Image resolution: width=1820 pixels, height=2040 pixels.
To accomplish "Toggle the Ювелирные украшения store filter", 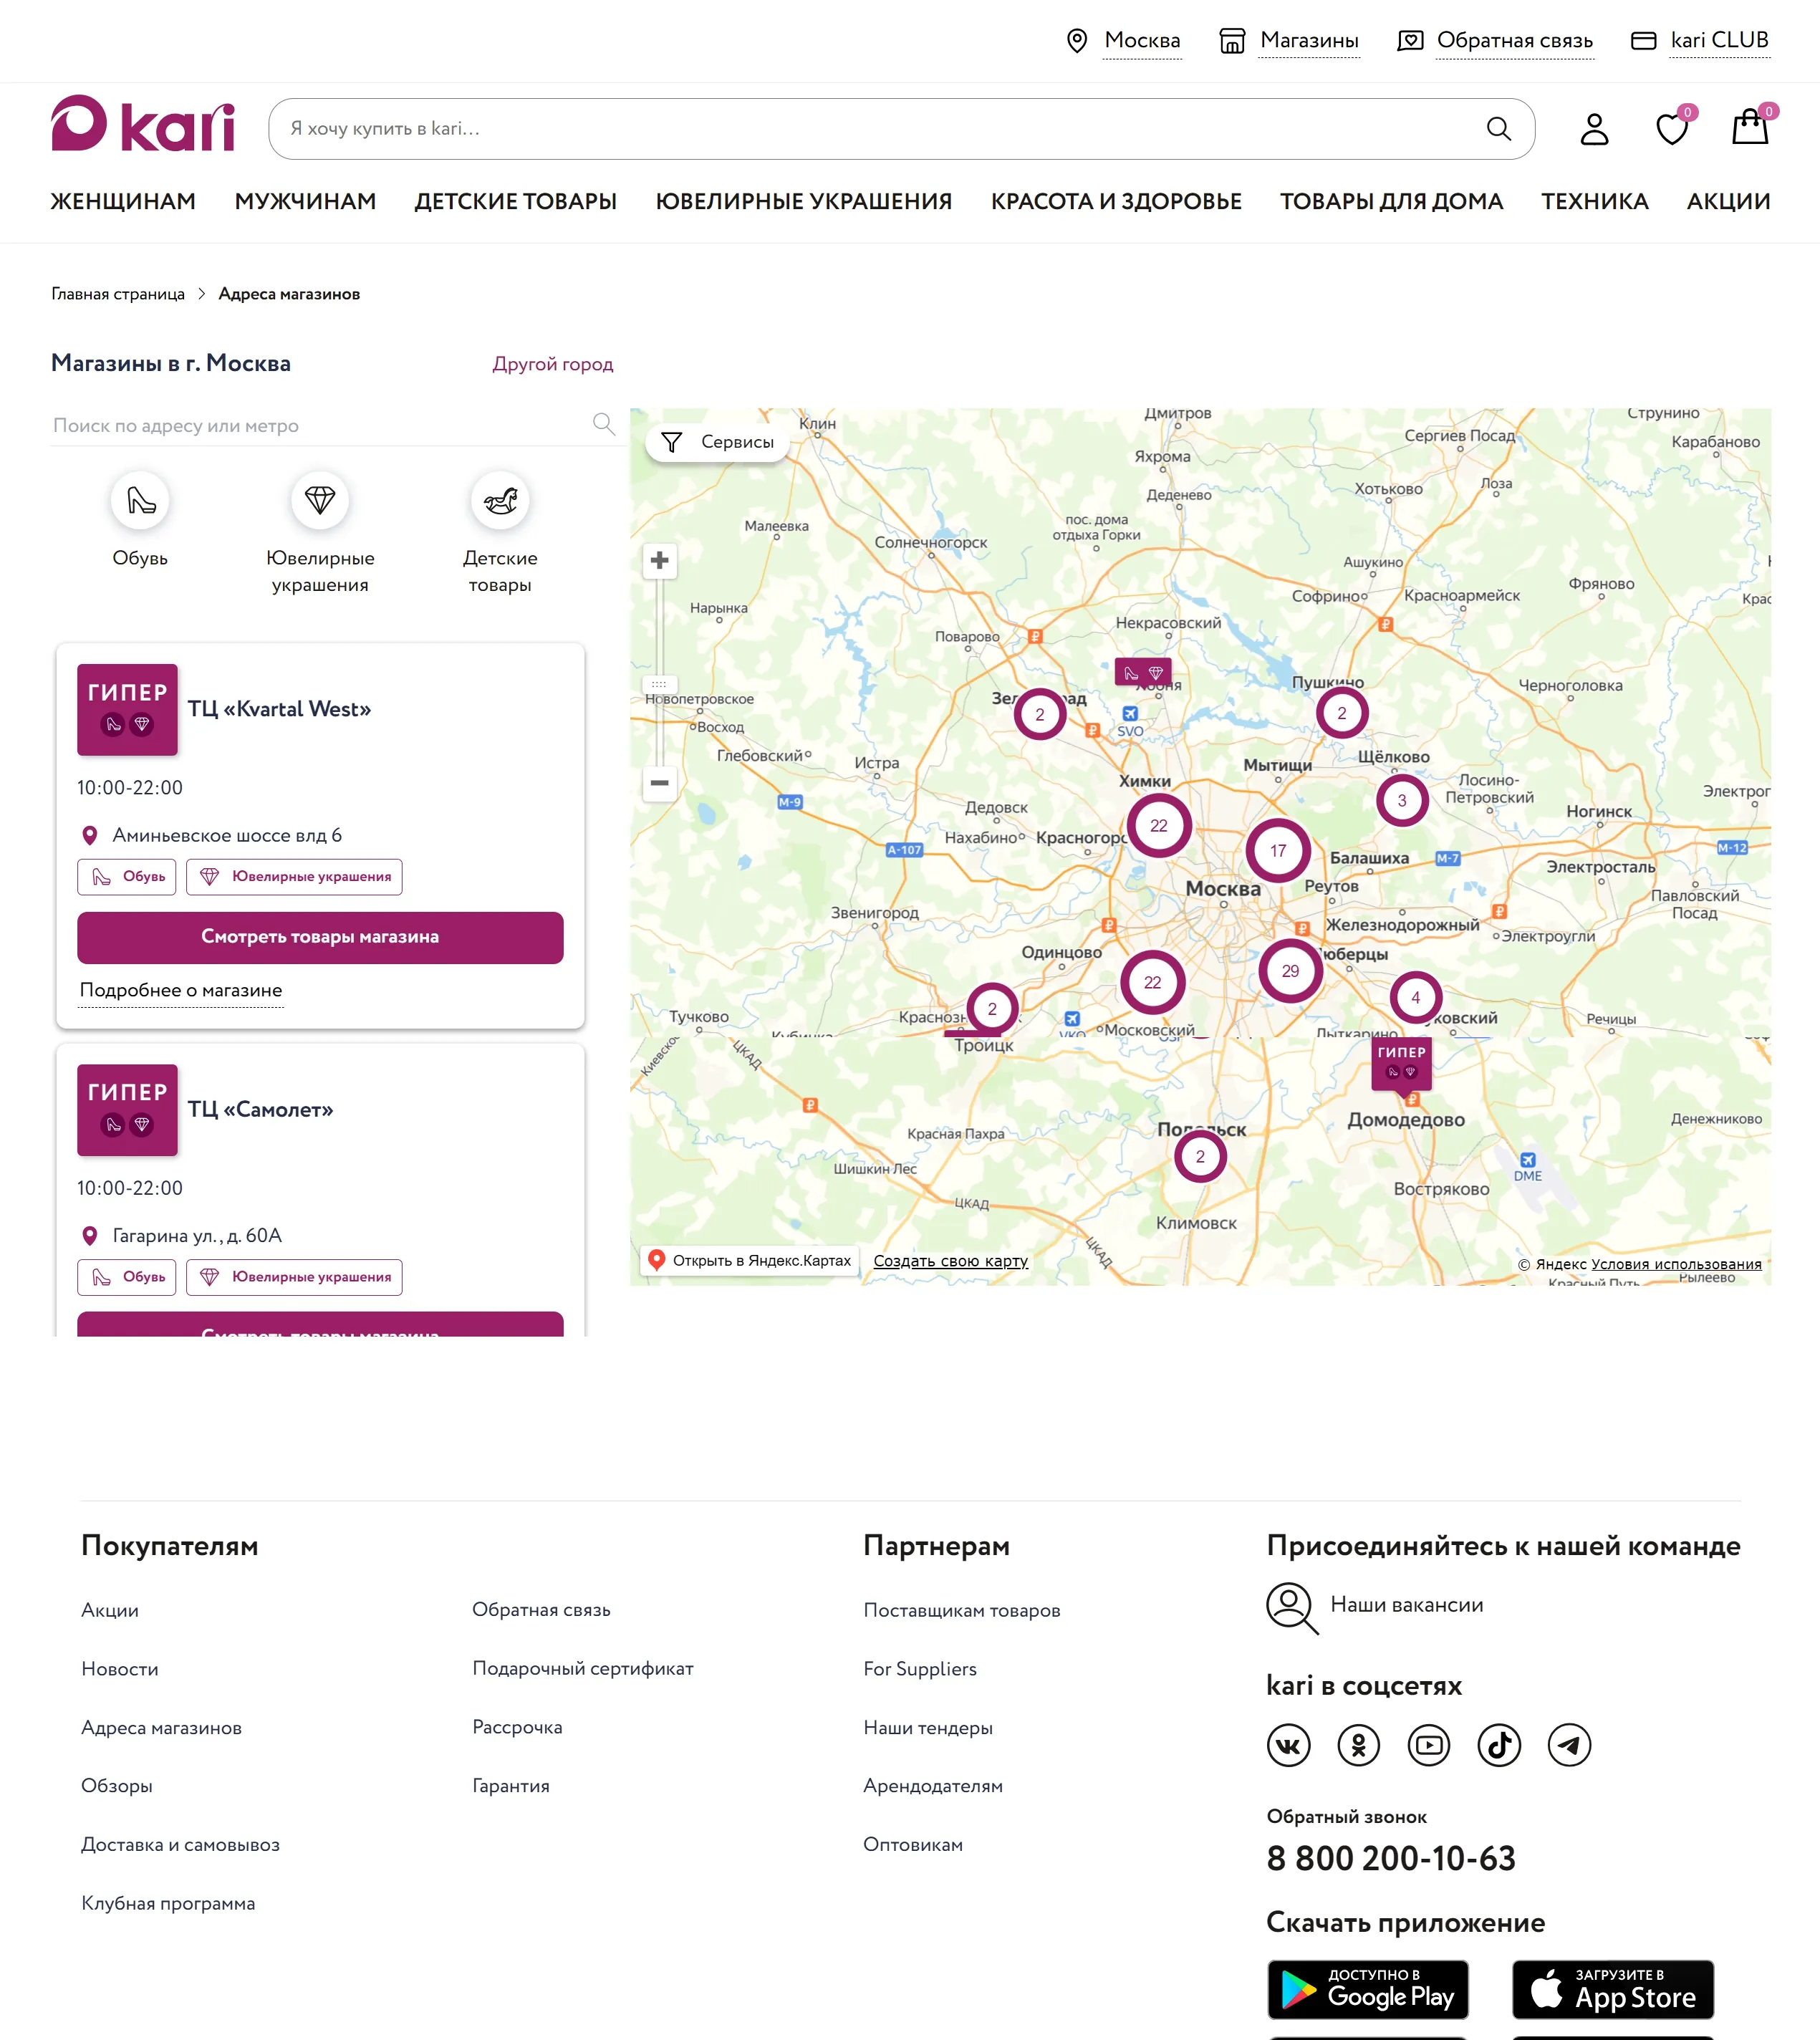I will [320, 501].
